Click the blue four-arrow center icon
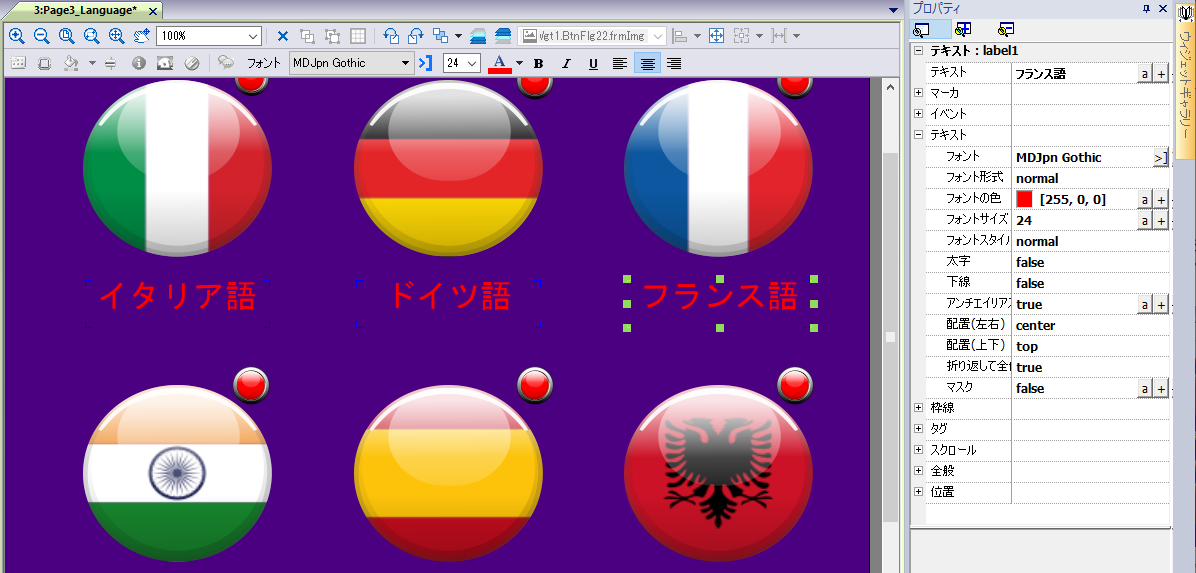Viewport: 1196px width, 573px height. click(x=716, y=36)
